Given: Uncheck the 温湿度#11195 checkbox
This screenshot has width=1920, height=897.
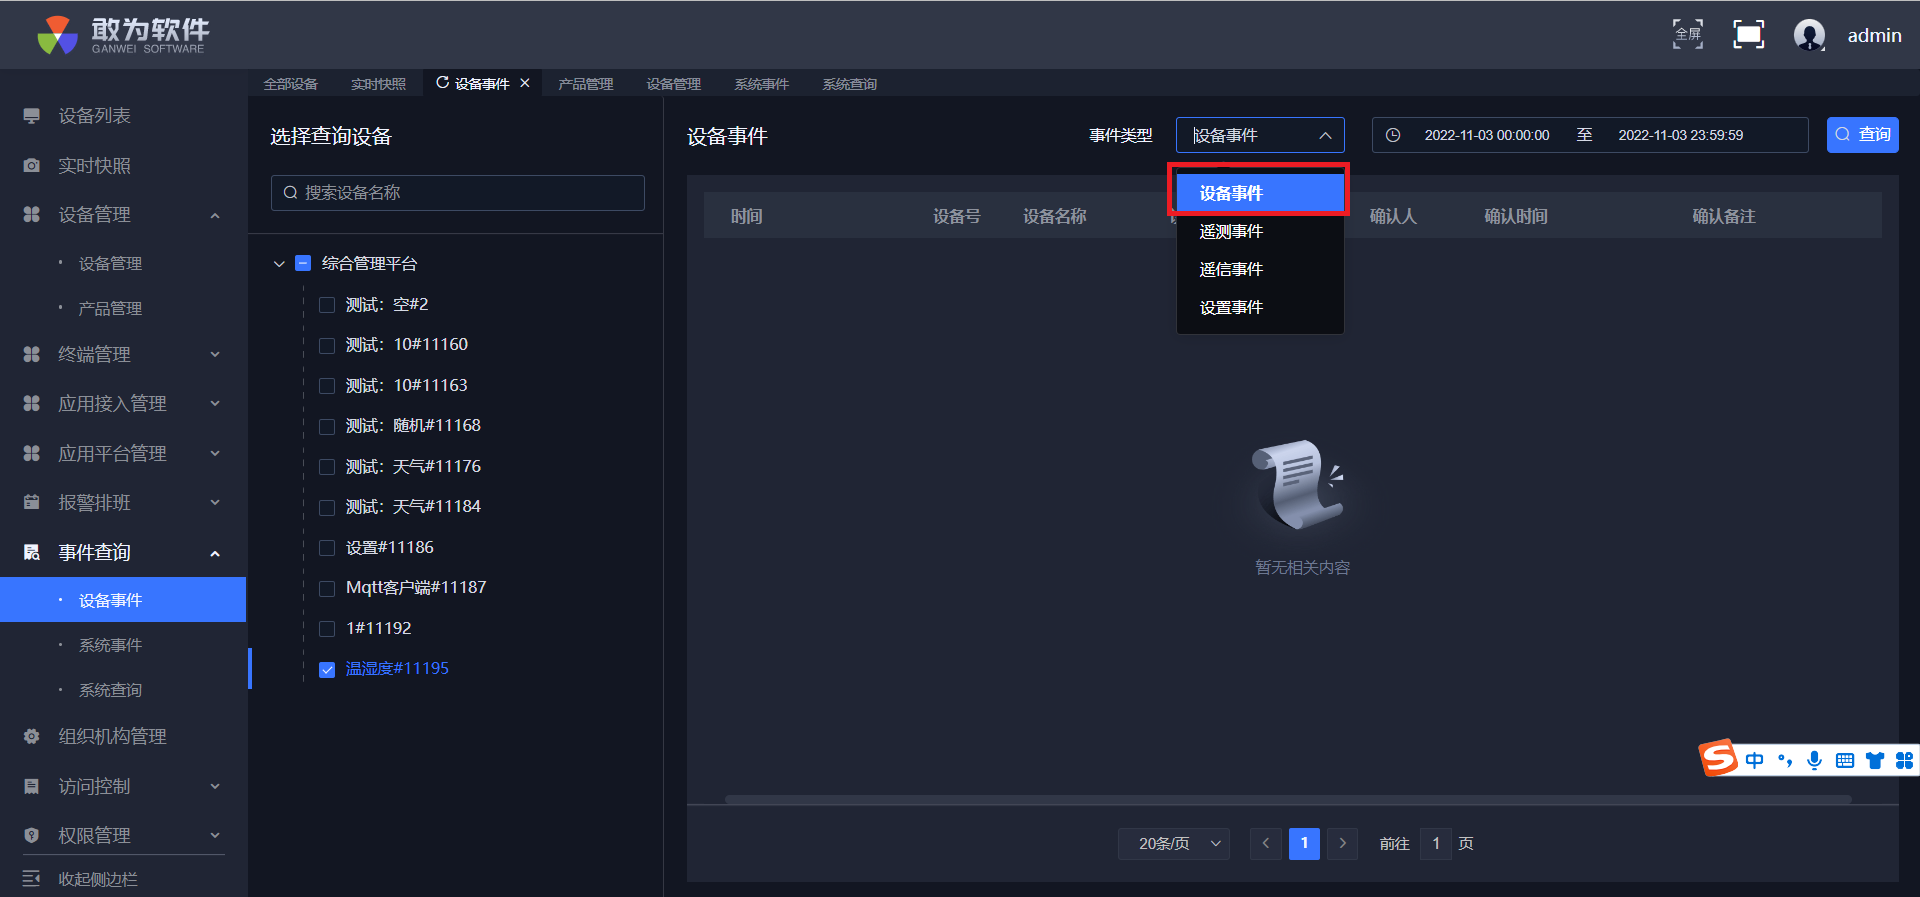Looking at the screenshot, I should (x=327, y=669).
